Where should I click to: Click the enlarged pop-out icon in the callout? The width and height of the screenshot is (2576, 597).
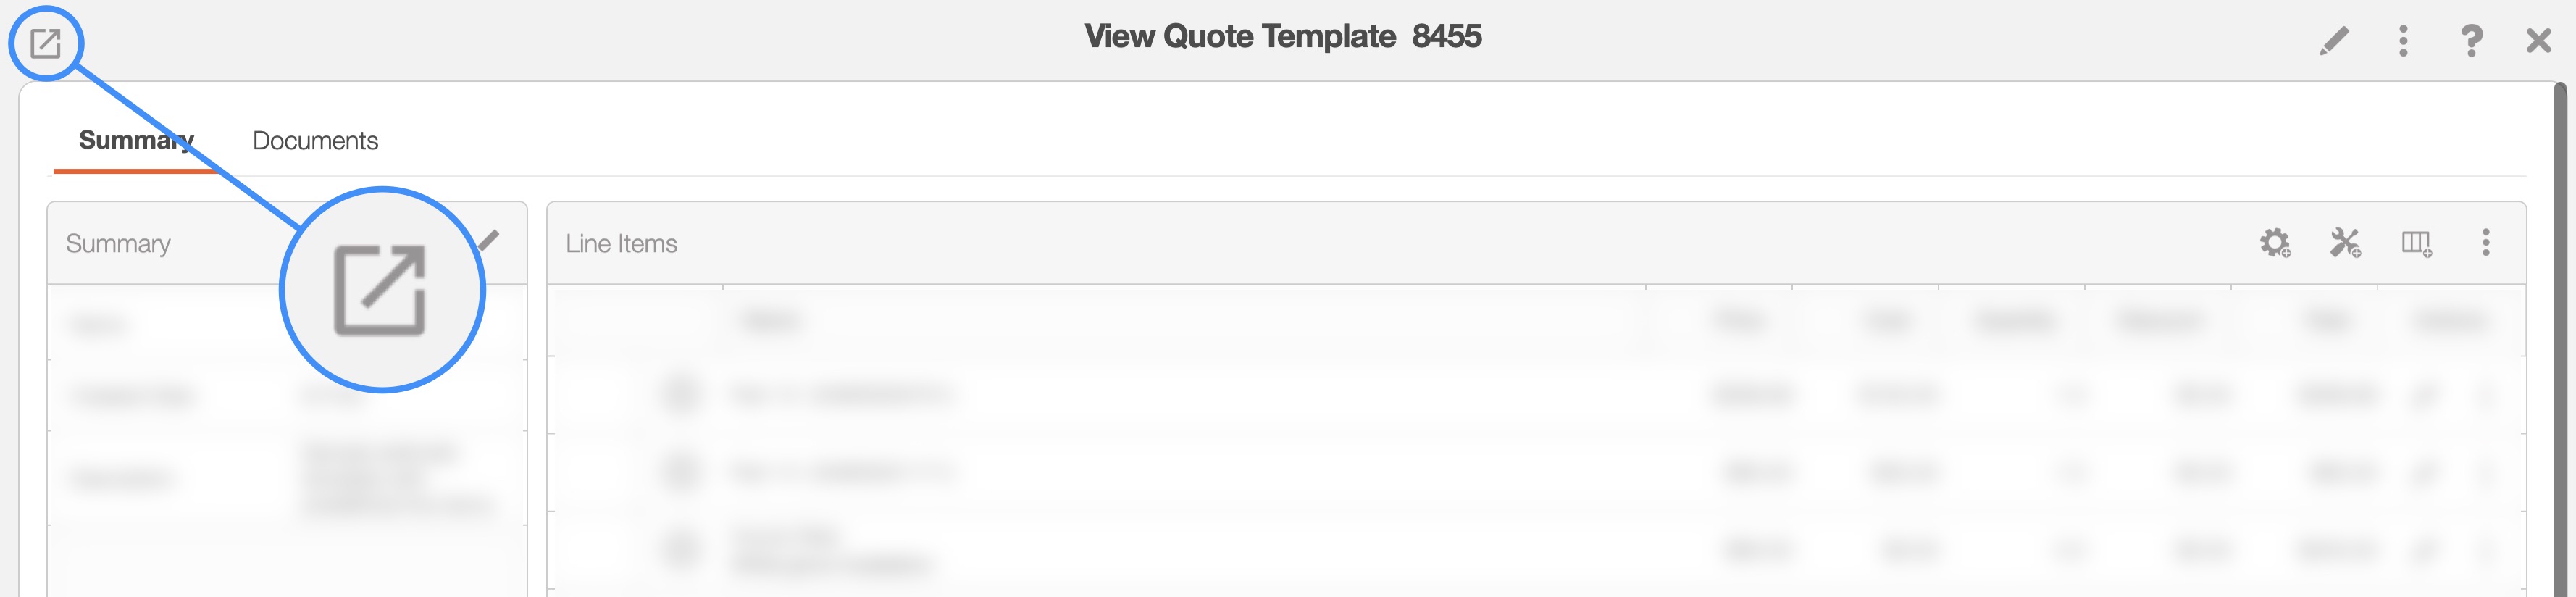(x=380, y=290)
